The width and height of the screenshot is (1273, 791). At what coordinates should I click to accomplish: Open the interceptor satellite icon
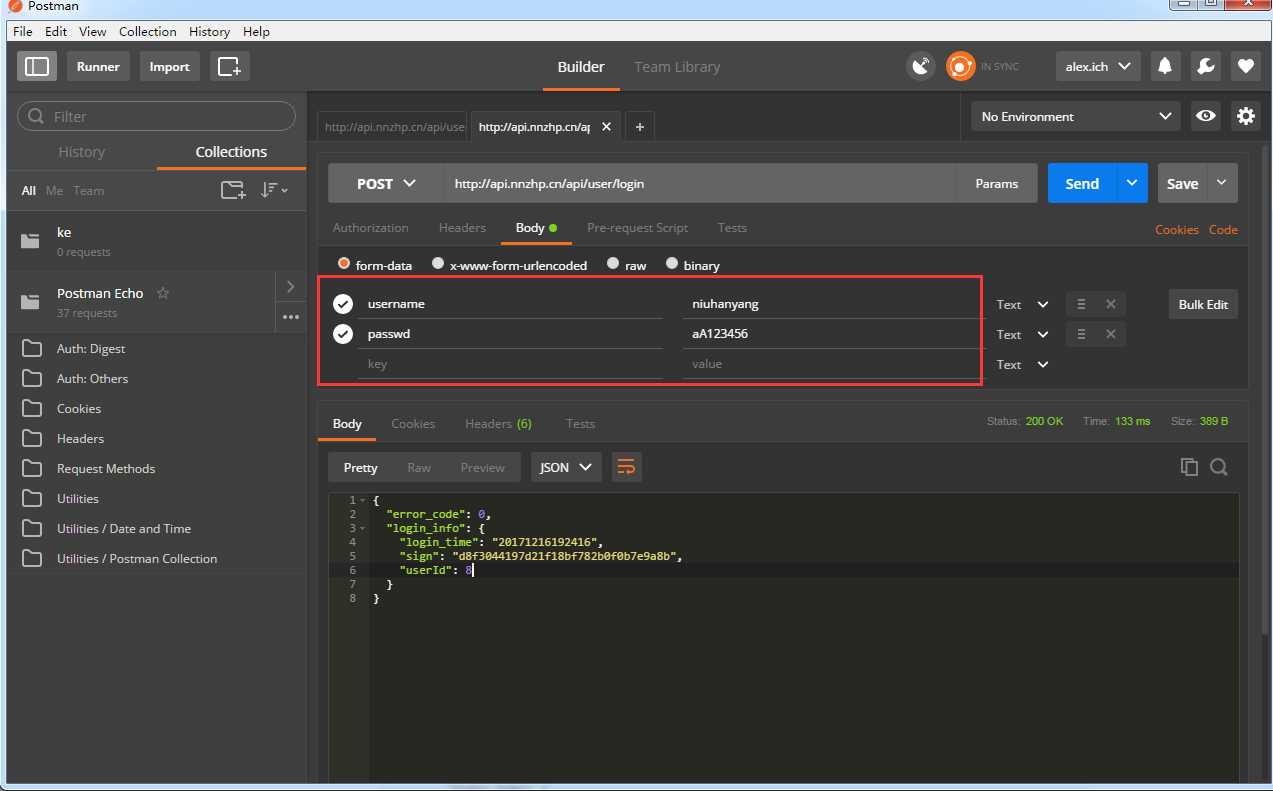click(920, 67)
